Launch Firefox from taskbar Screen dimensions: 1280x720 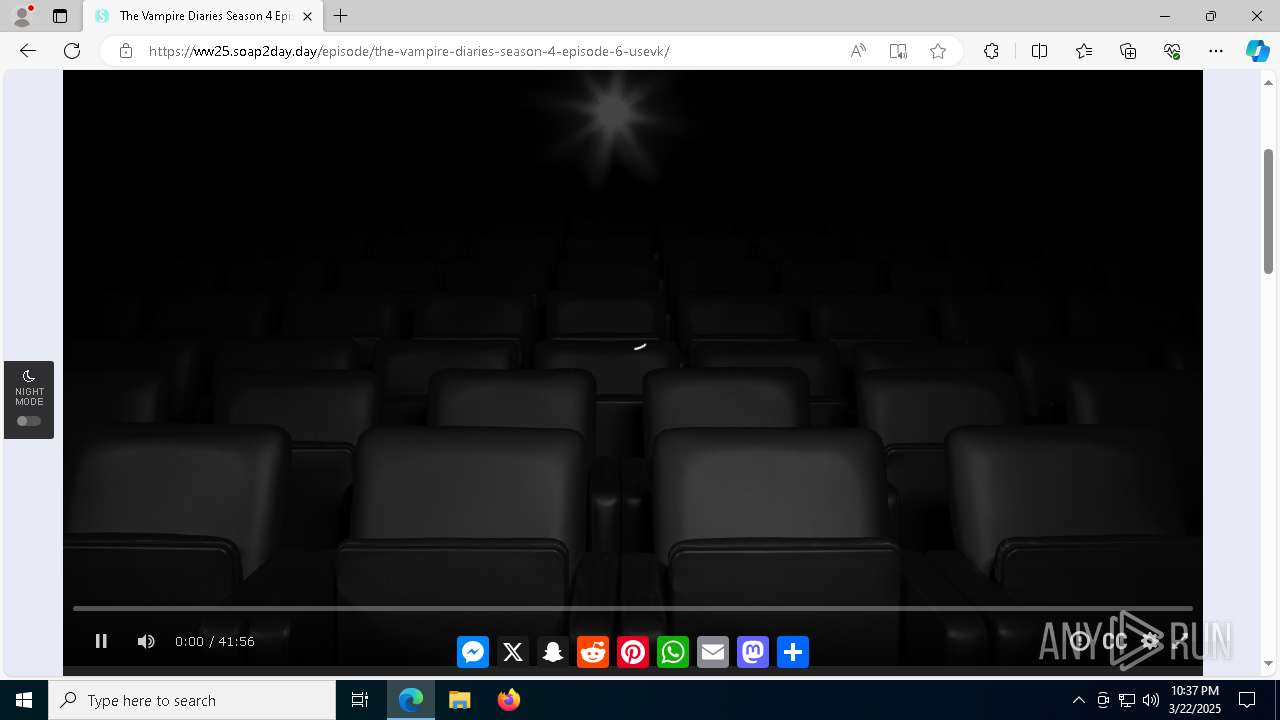tap(508, 700)
